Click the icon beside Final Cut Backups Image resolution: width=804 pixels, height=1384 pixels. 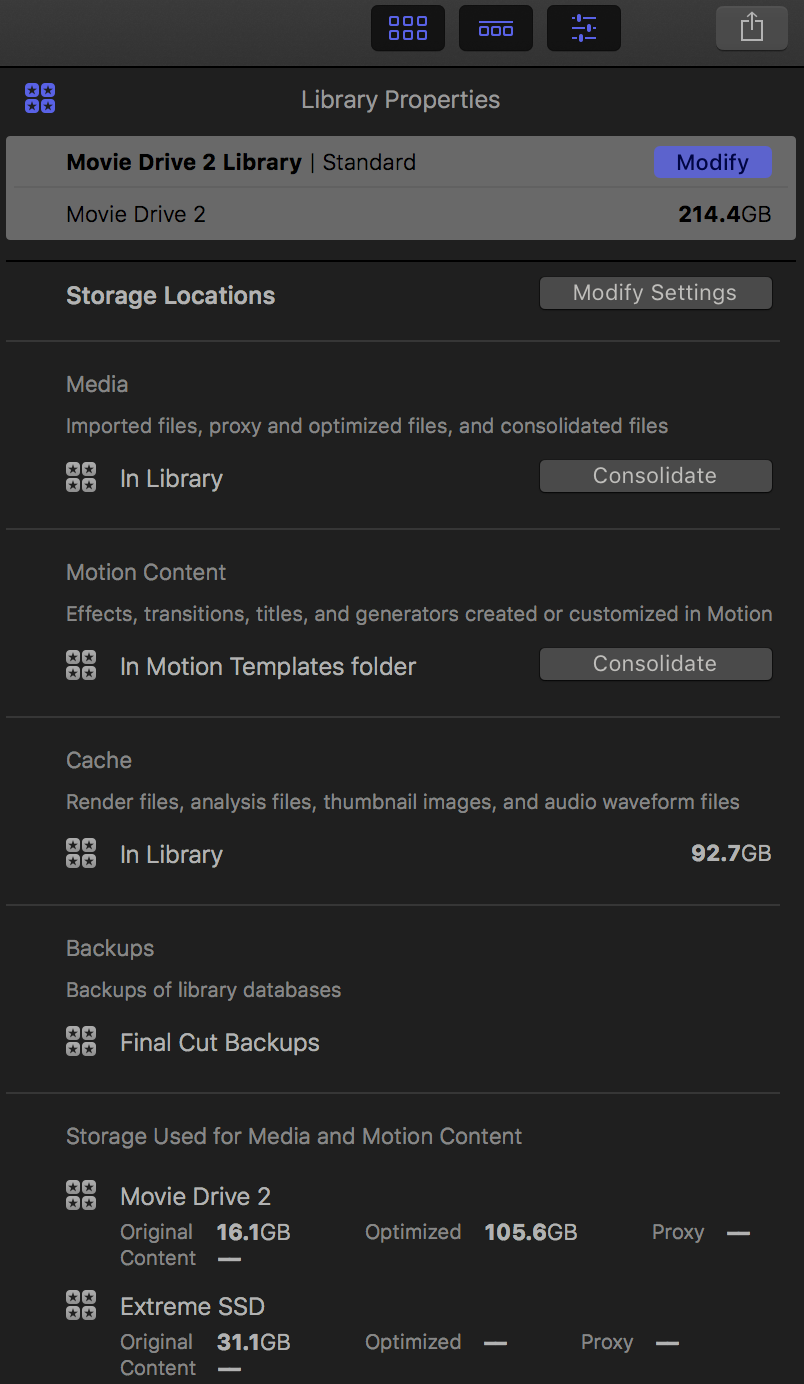click(x=81, y=1042)
